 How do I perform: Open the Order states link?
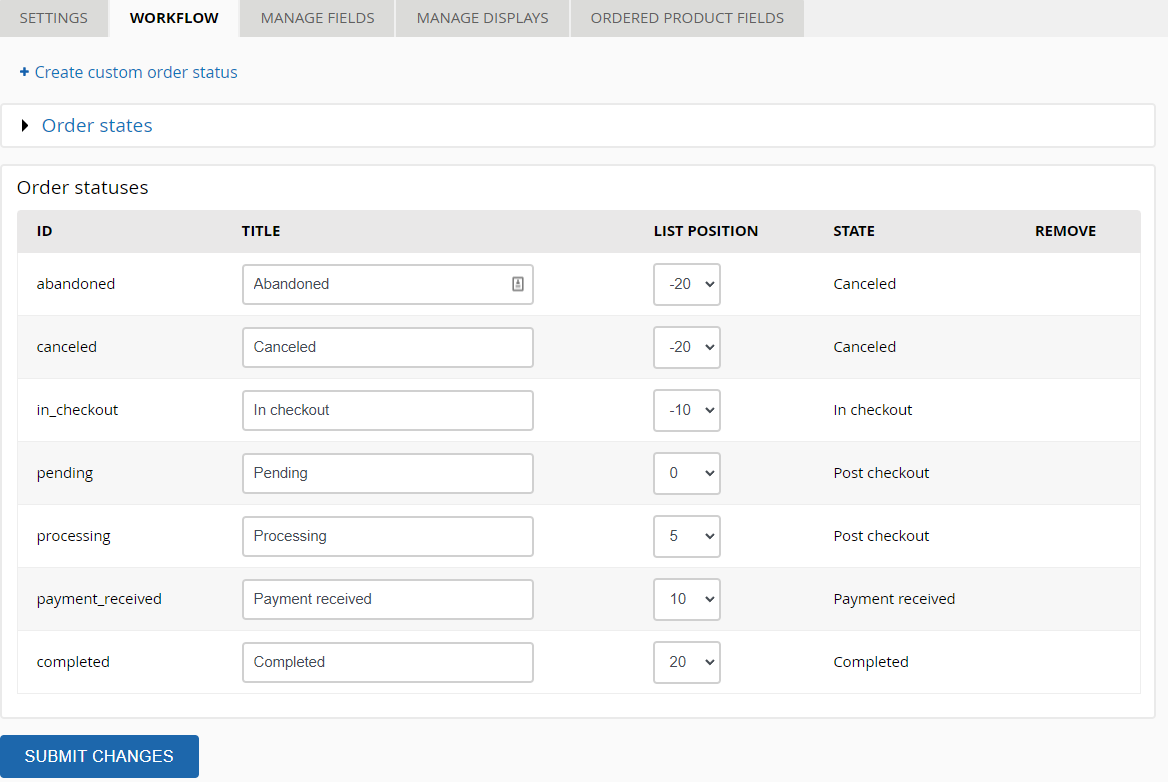coord(97,125)
